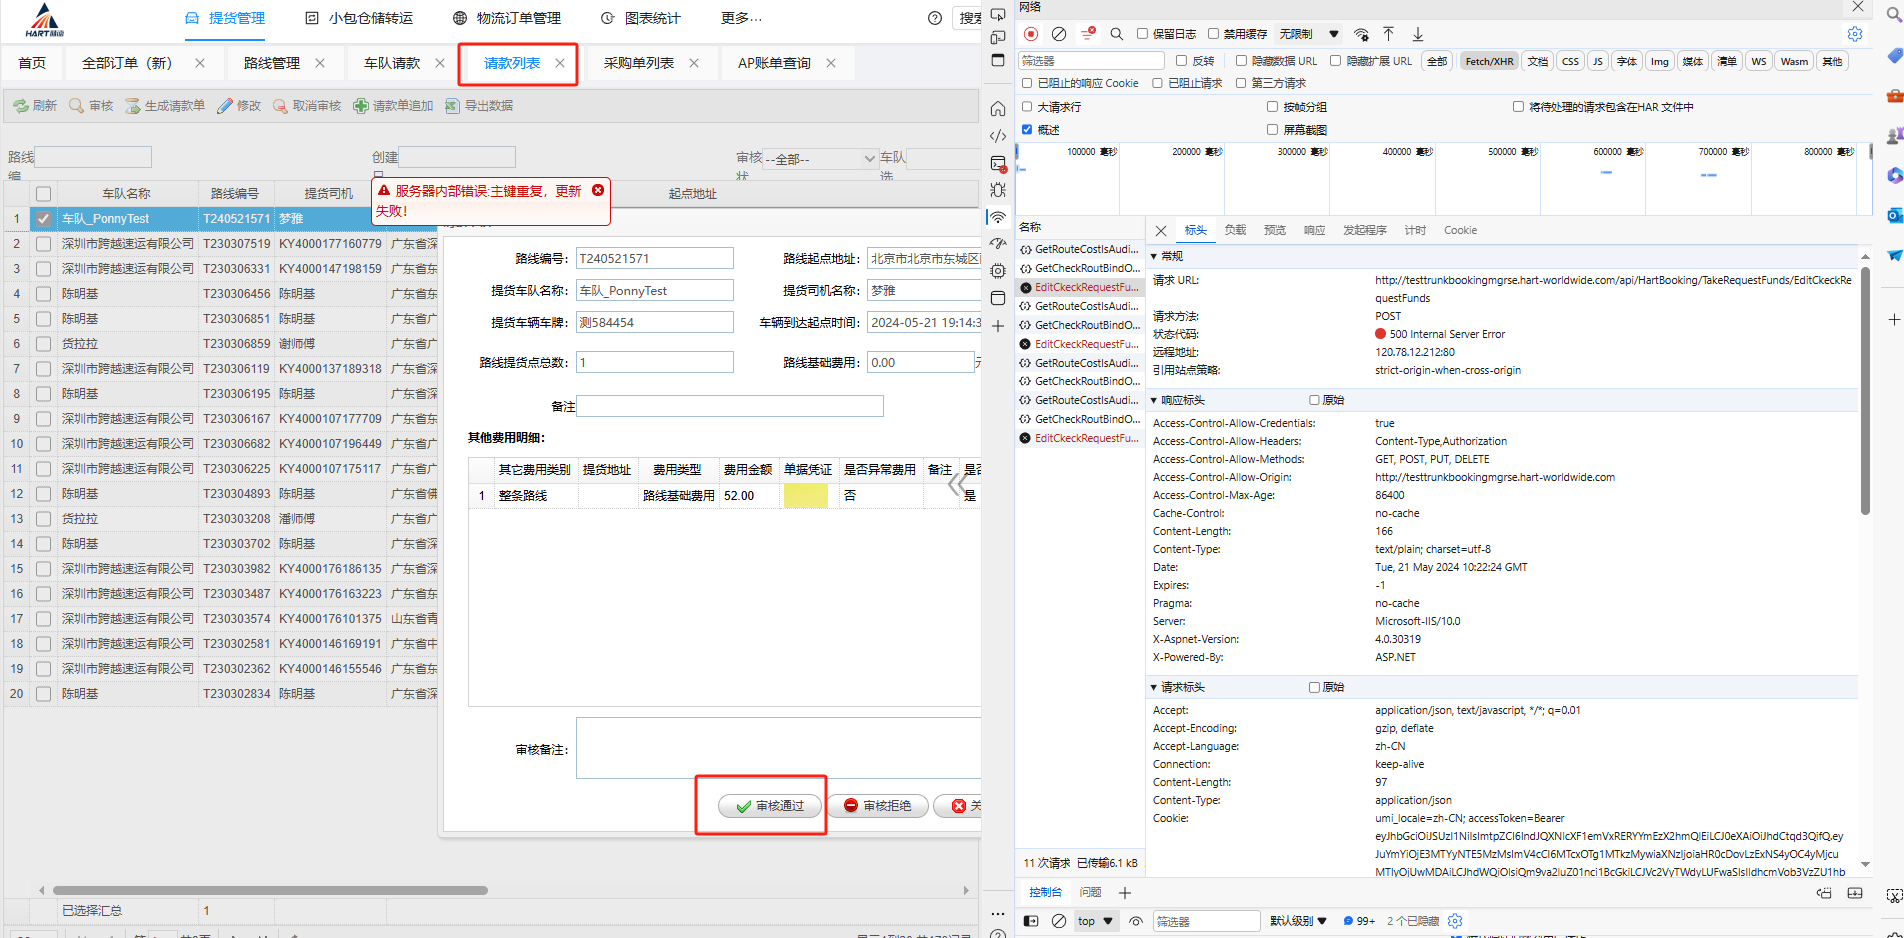Screen dimensions: 1904x938
Task: Dismiss the red server error toast
Action: [x=598, y=190]
